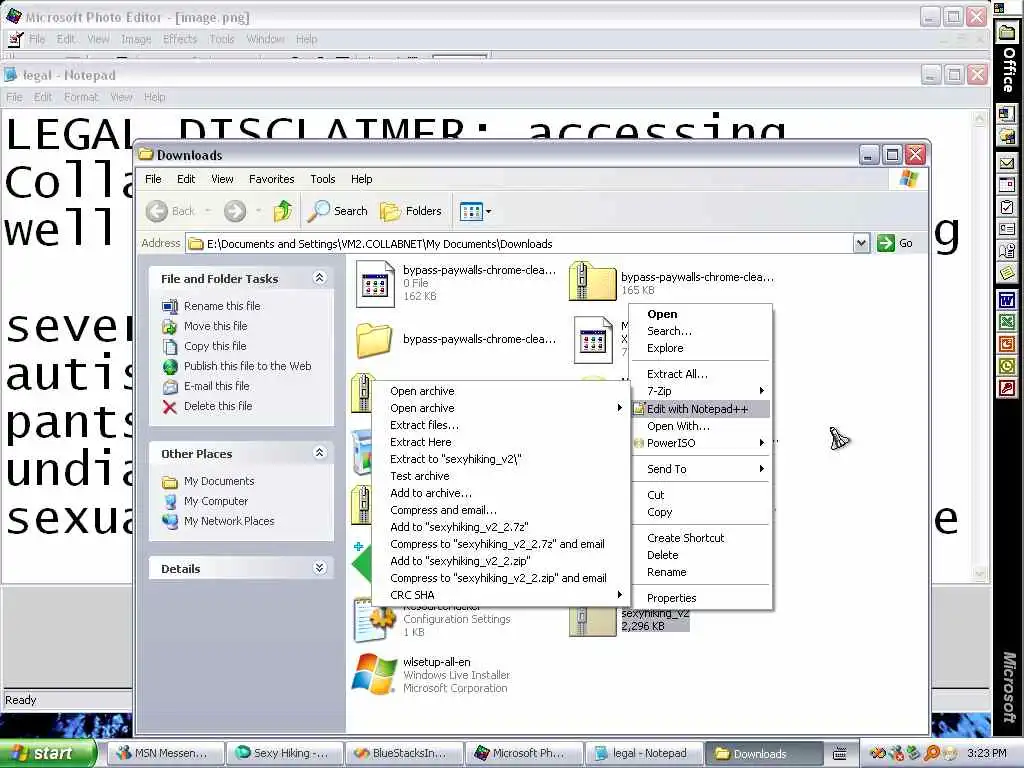Open Properties from context menu
This screenshot has width=1024, height=768.
(701, 598)
